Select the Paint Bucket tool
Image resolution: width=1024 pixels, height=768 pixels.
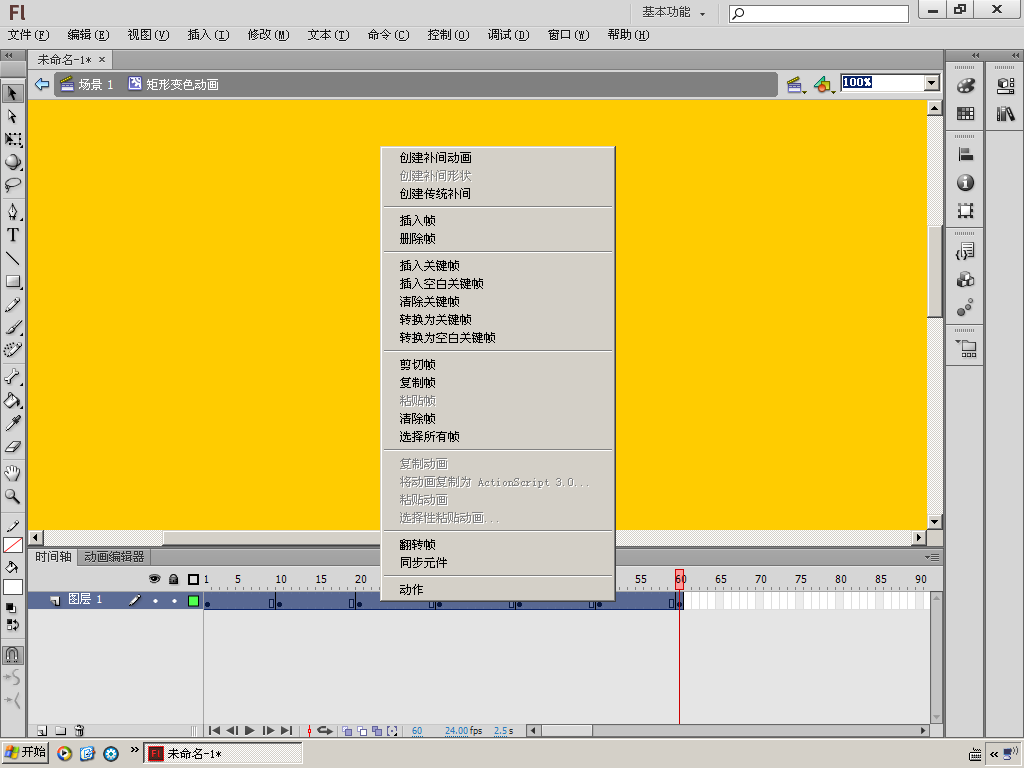(12, 400)
